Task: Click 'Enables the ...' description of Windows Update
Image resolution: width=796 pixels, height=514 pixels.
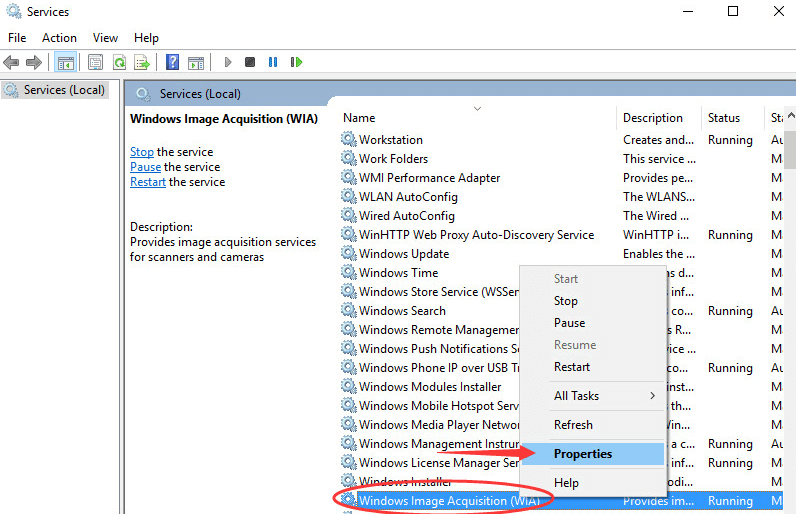Action: click(659, 253)
